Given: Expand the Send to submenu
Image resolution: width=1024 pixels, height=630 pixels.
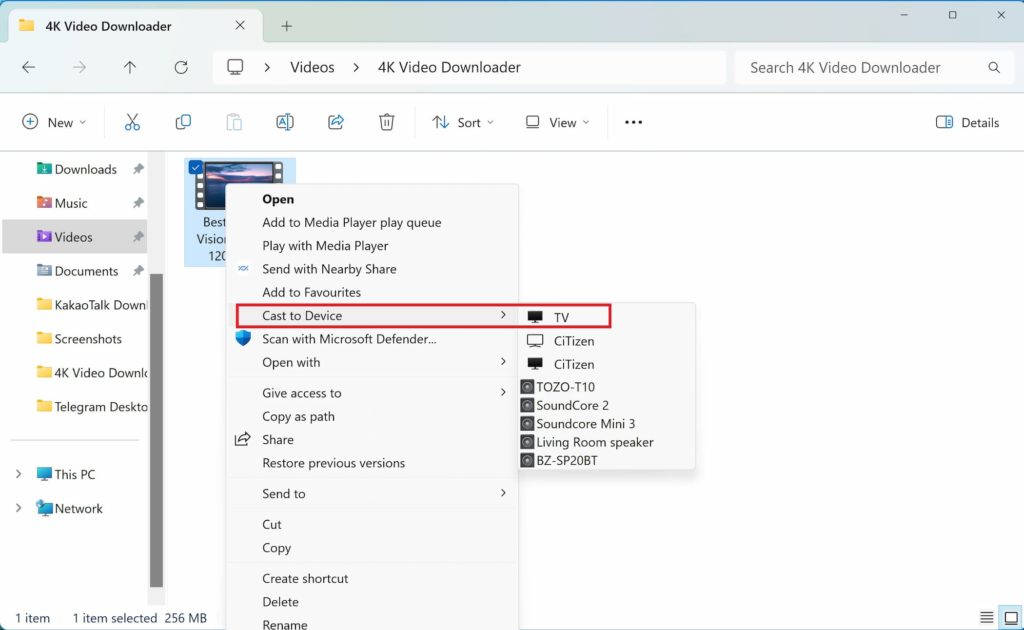Looking at the screenshot, I should 503,493.
